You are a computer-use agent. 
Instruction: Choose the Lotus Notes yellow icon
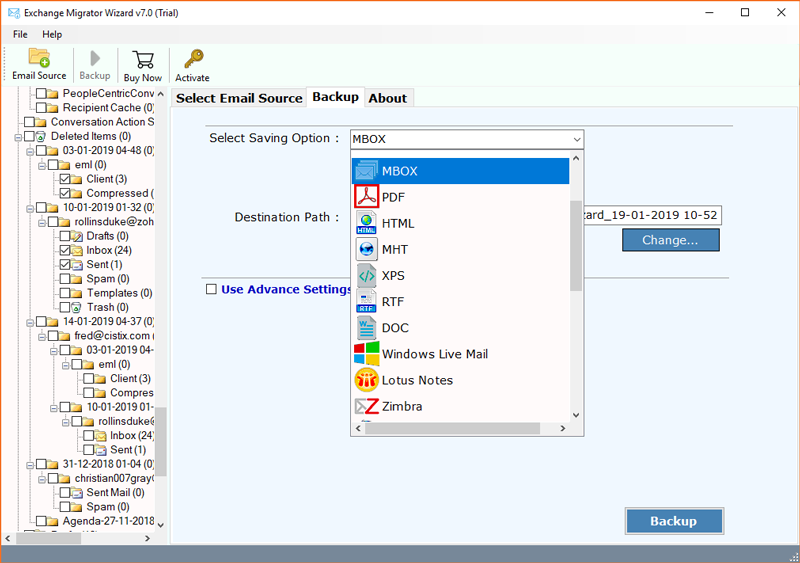tap(366, 380)
